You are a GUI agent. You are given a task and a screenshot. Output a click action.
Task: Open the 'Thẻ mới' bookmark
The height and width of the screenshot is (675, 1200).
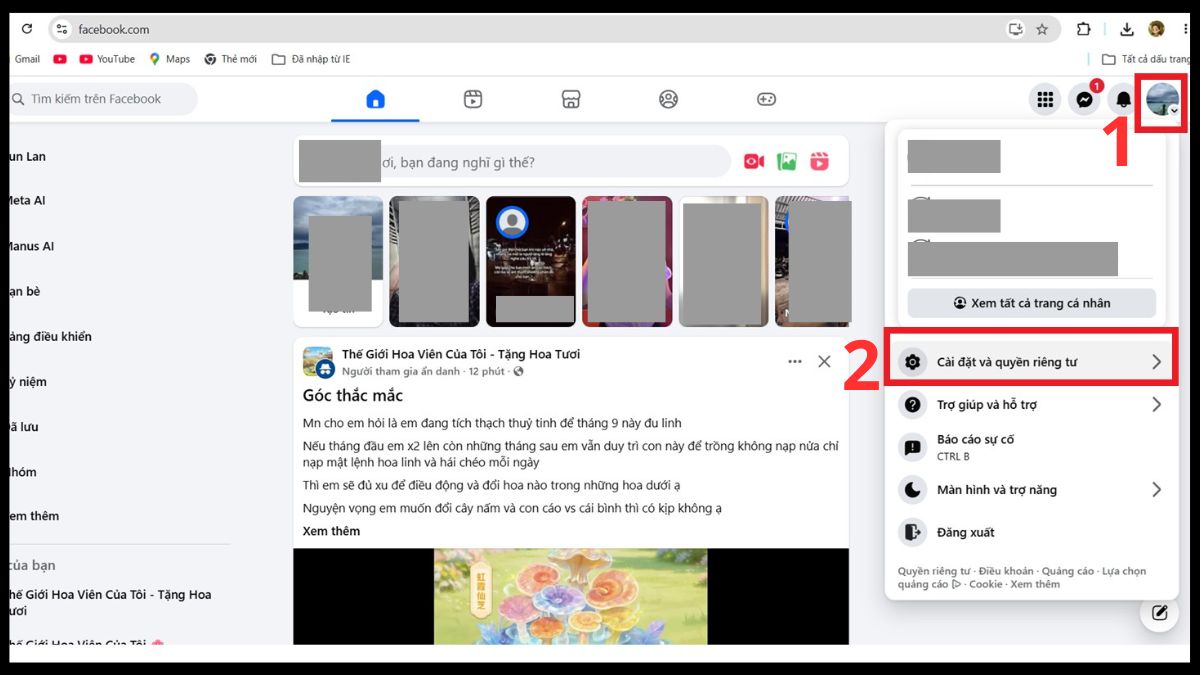coord(230,59)
